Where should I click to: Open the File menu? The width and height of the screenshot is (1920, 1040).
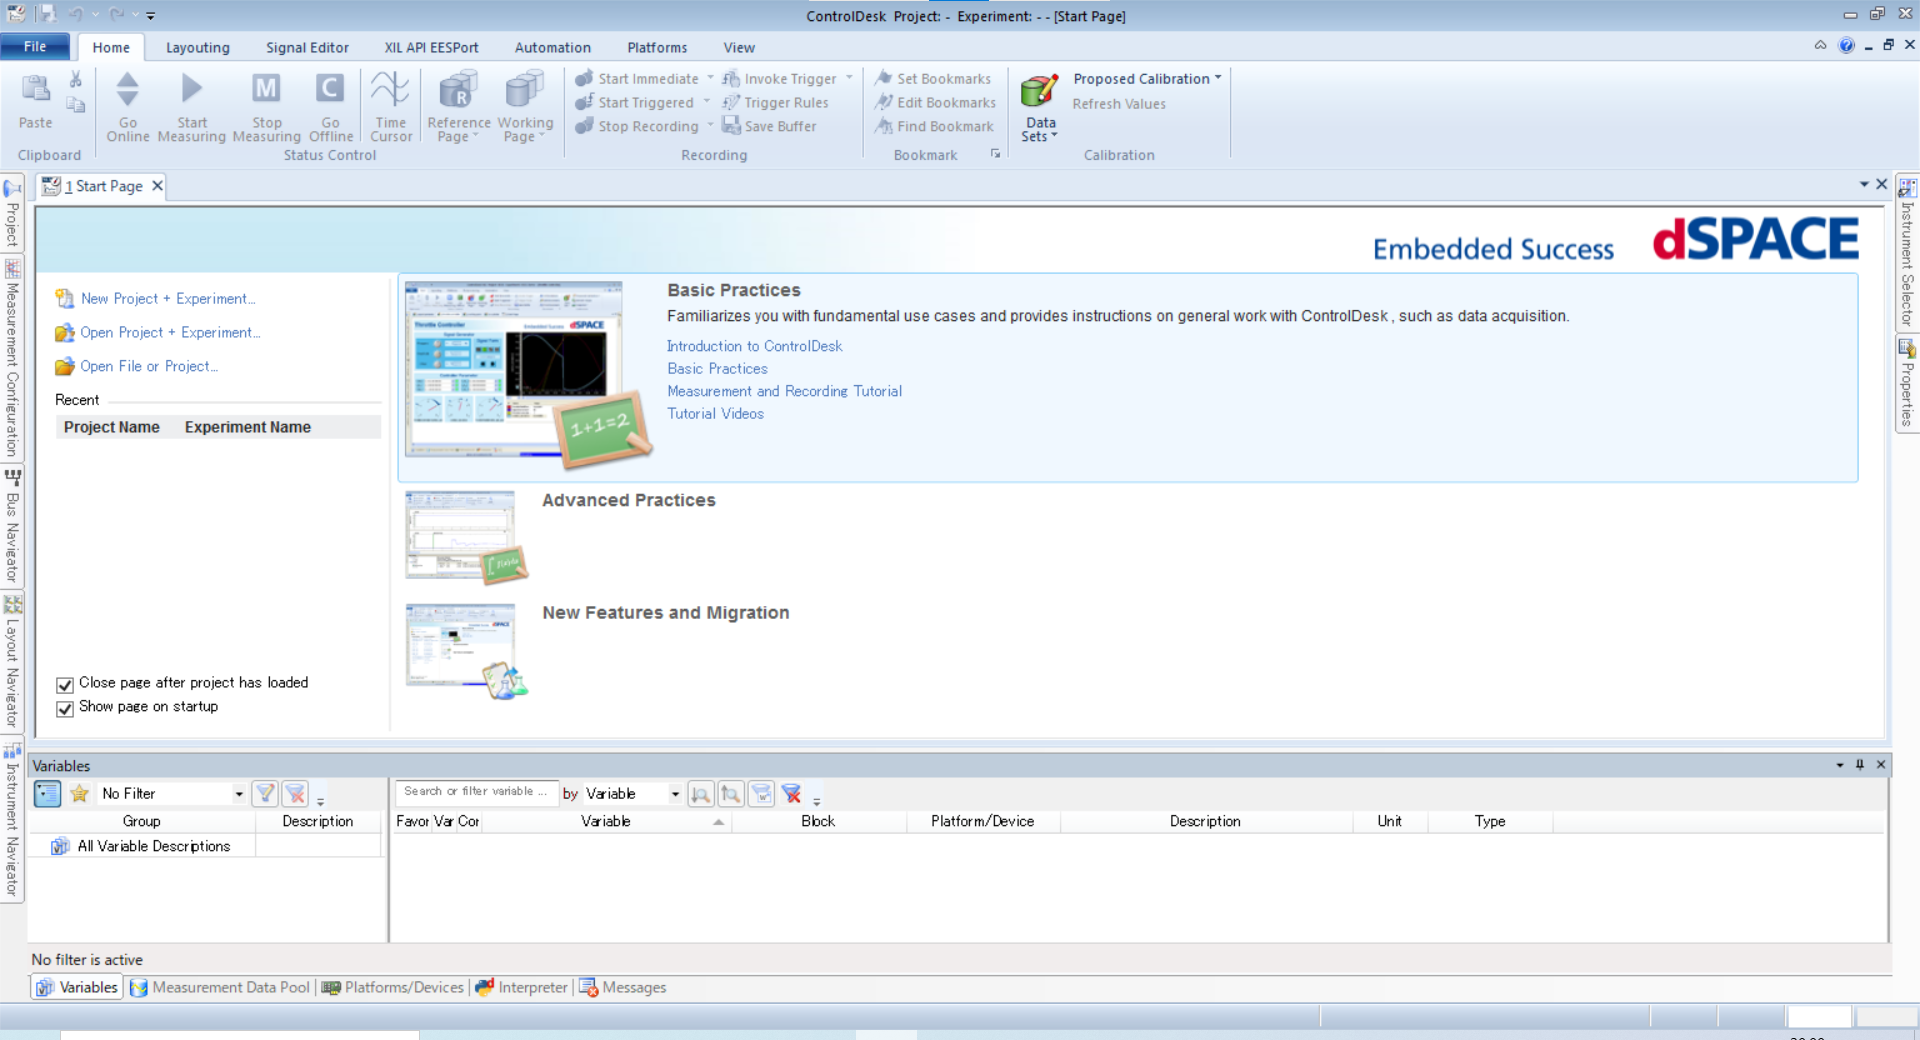pyautogui.click(x=35, y=46)
